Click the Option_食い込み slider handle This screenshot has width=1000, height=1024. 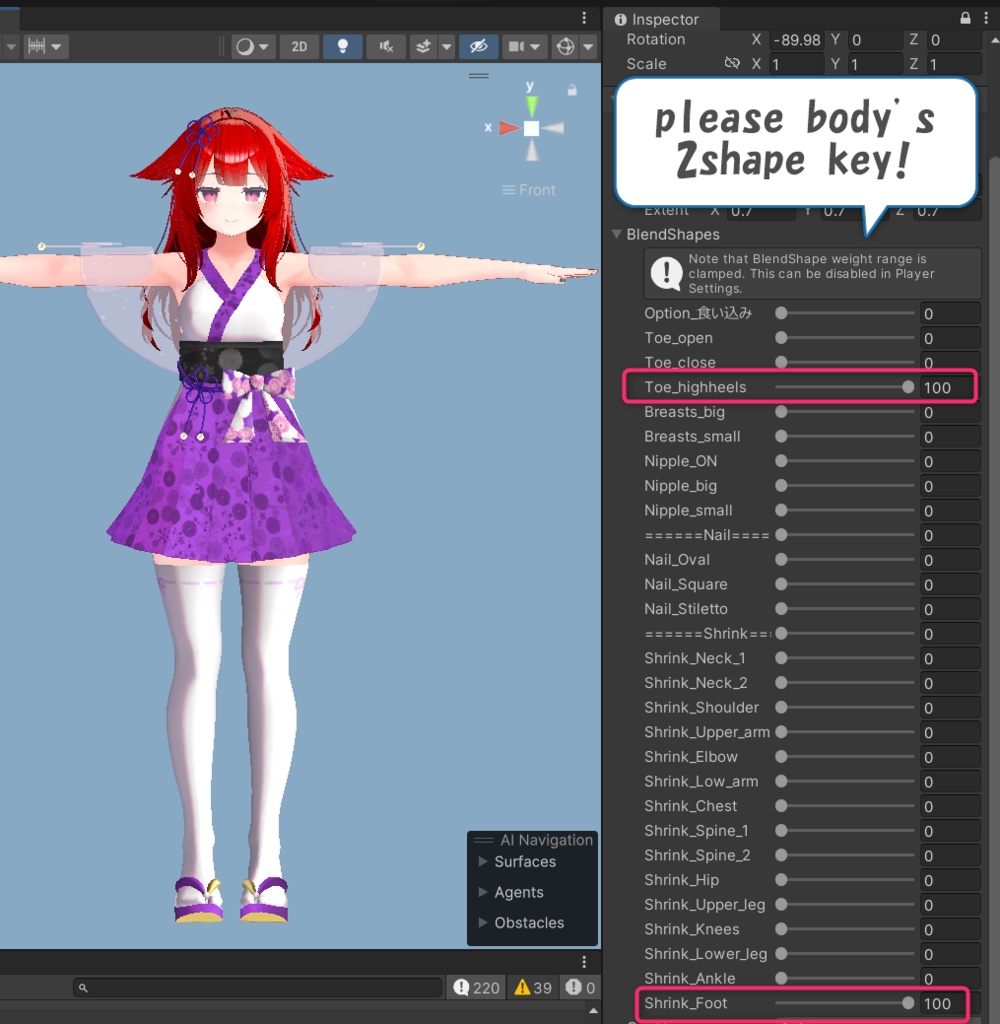coord(781,313)
